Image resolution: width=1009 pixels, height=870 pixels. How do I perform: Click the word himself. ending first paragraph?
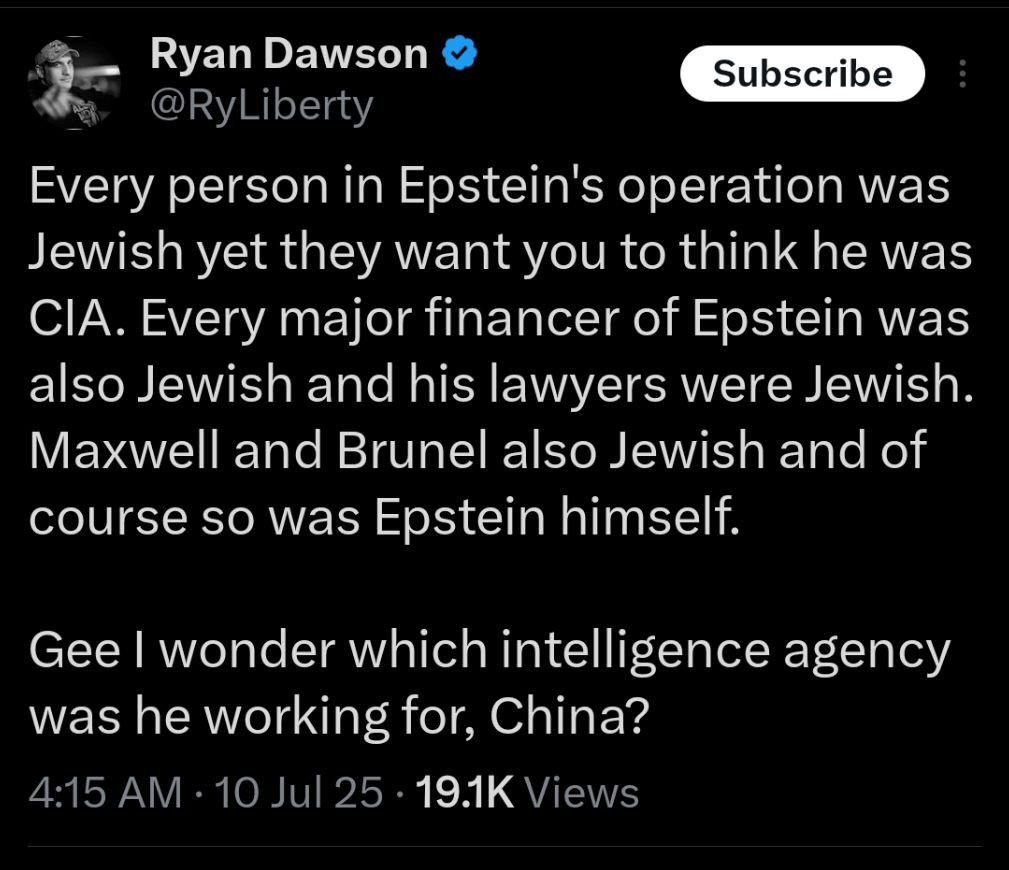(650, 517)
